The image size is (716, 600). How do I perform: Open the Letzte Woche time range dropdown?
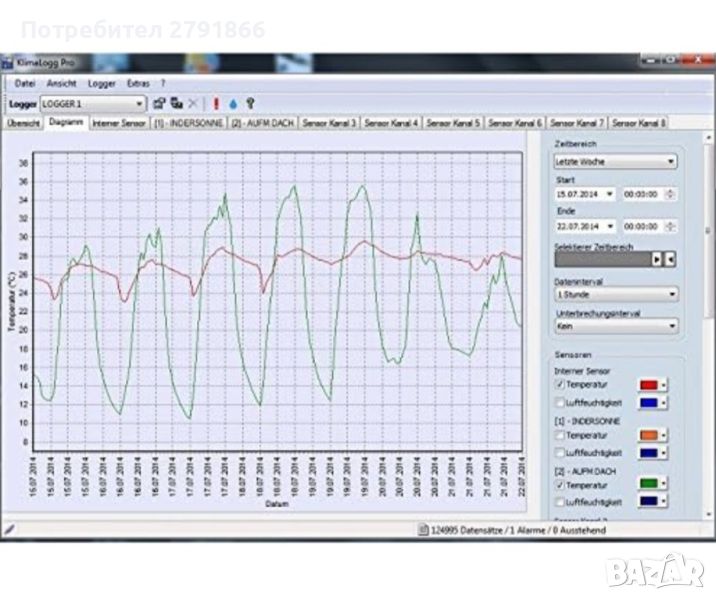tap(615, 160)
